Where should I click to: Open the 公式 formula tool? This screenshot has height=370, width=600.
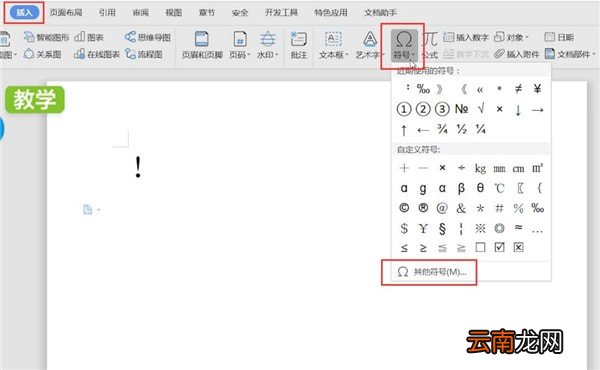430,46
